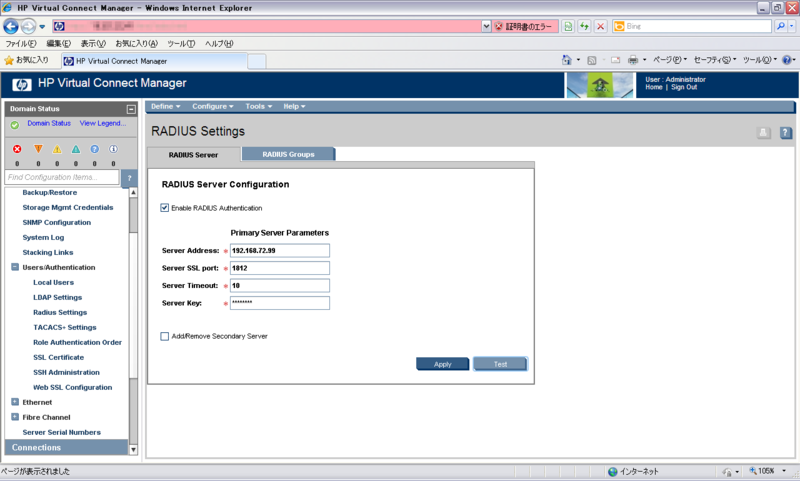
Task: Toggle Enable RADIUS Authentication checkbox
Action: pyautogui.click(x=165, y=208)
